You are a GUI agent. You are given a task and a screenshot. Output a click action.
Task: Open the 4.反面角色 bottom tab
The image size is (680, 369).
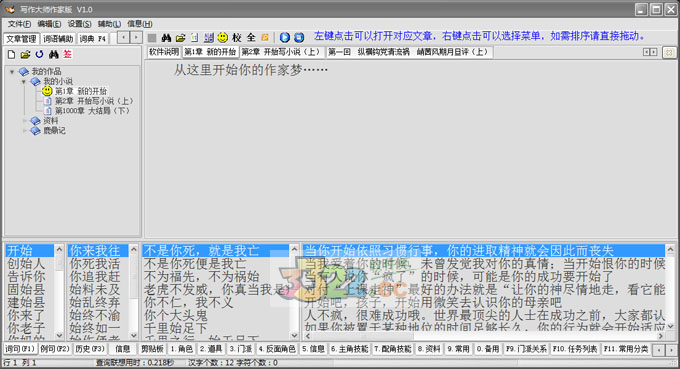click(277, 349)
